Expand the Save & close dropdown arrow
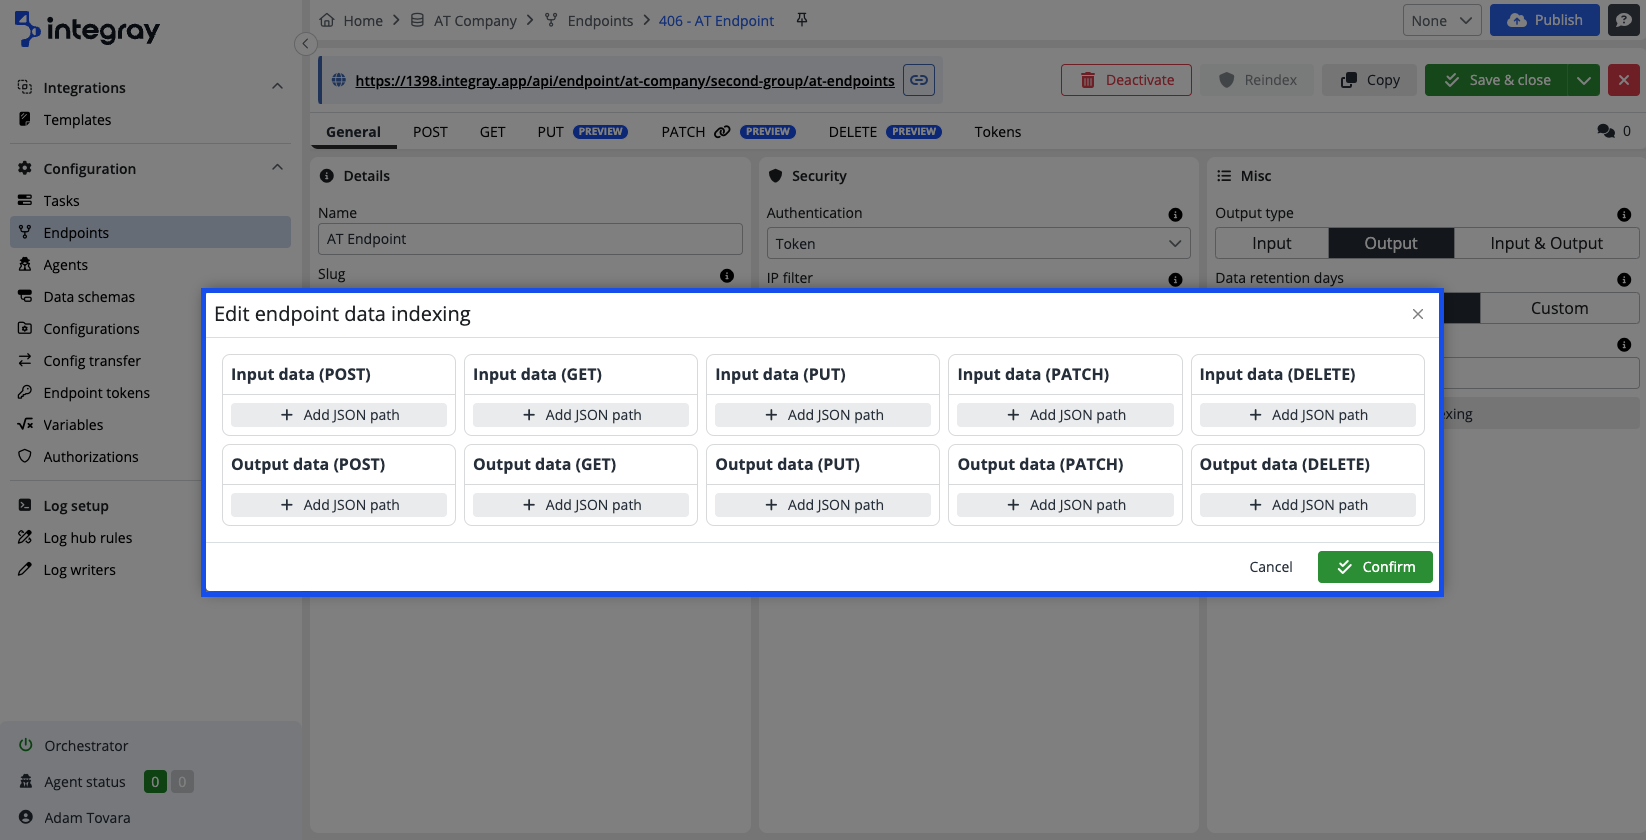 coord(1584,80)
